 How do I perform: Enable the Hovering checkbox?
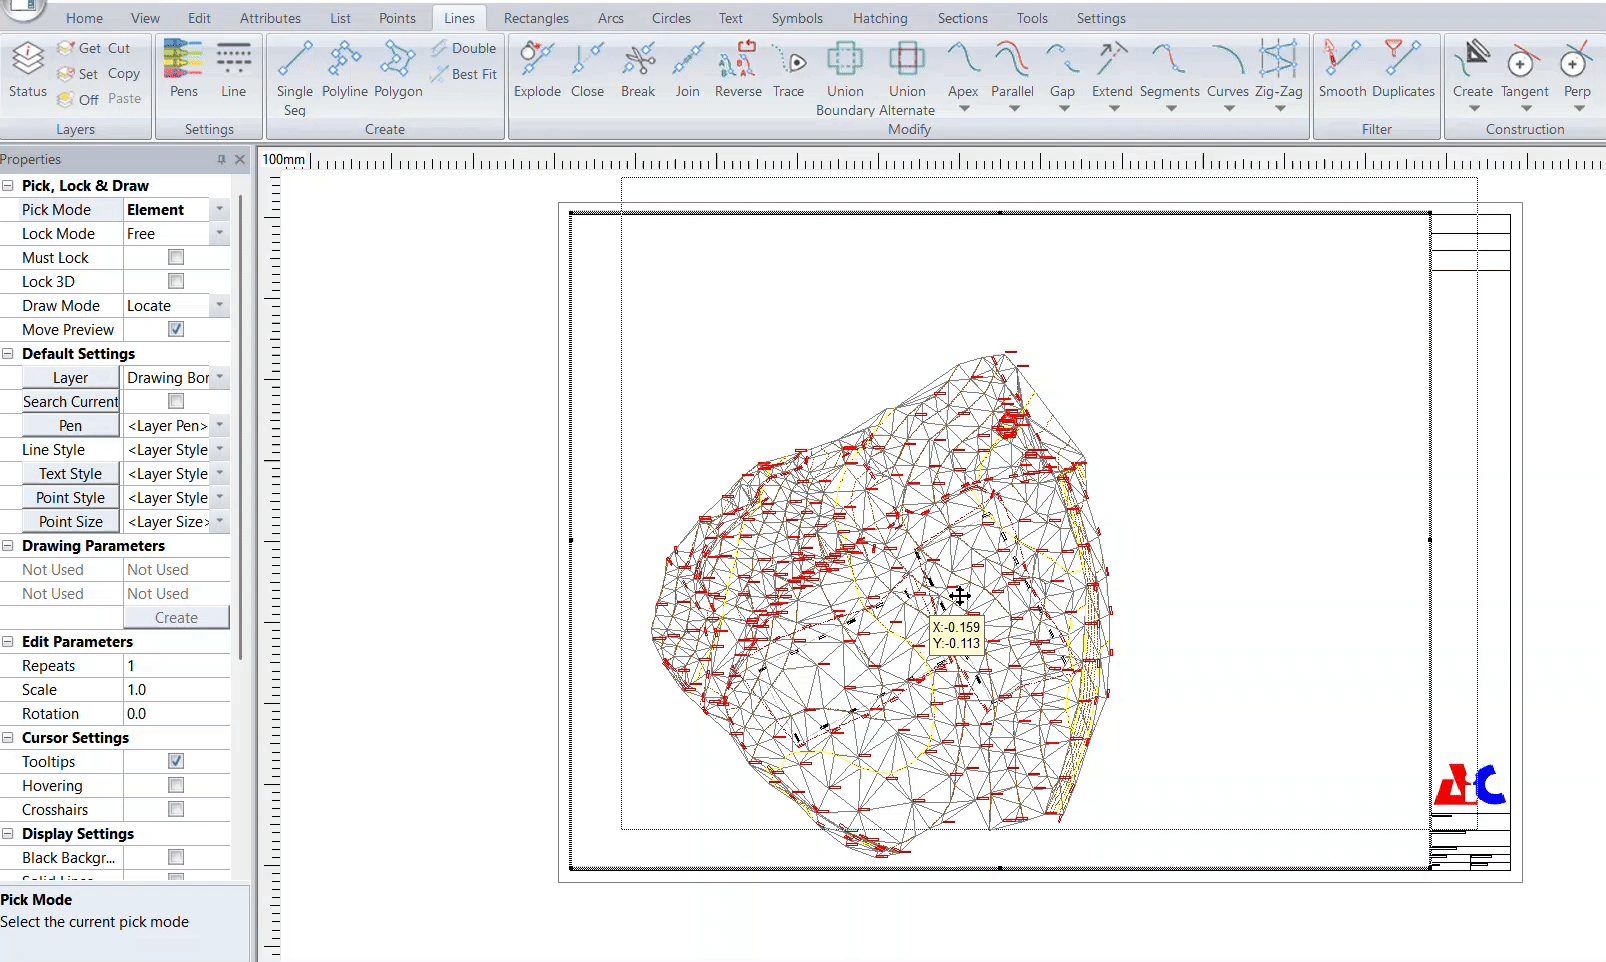(x=176, y=785)
